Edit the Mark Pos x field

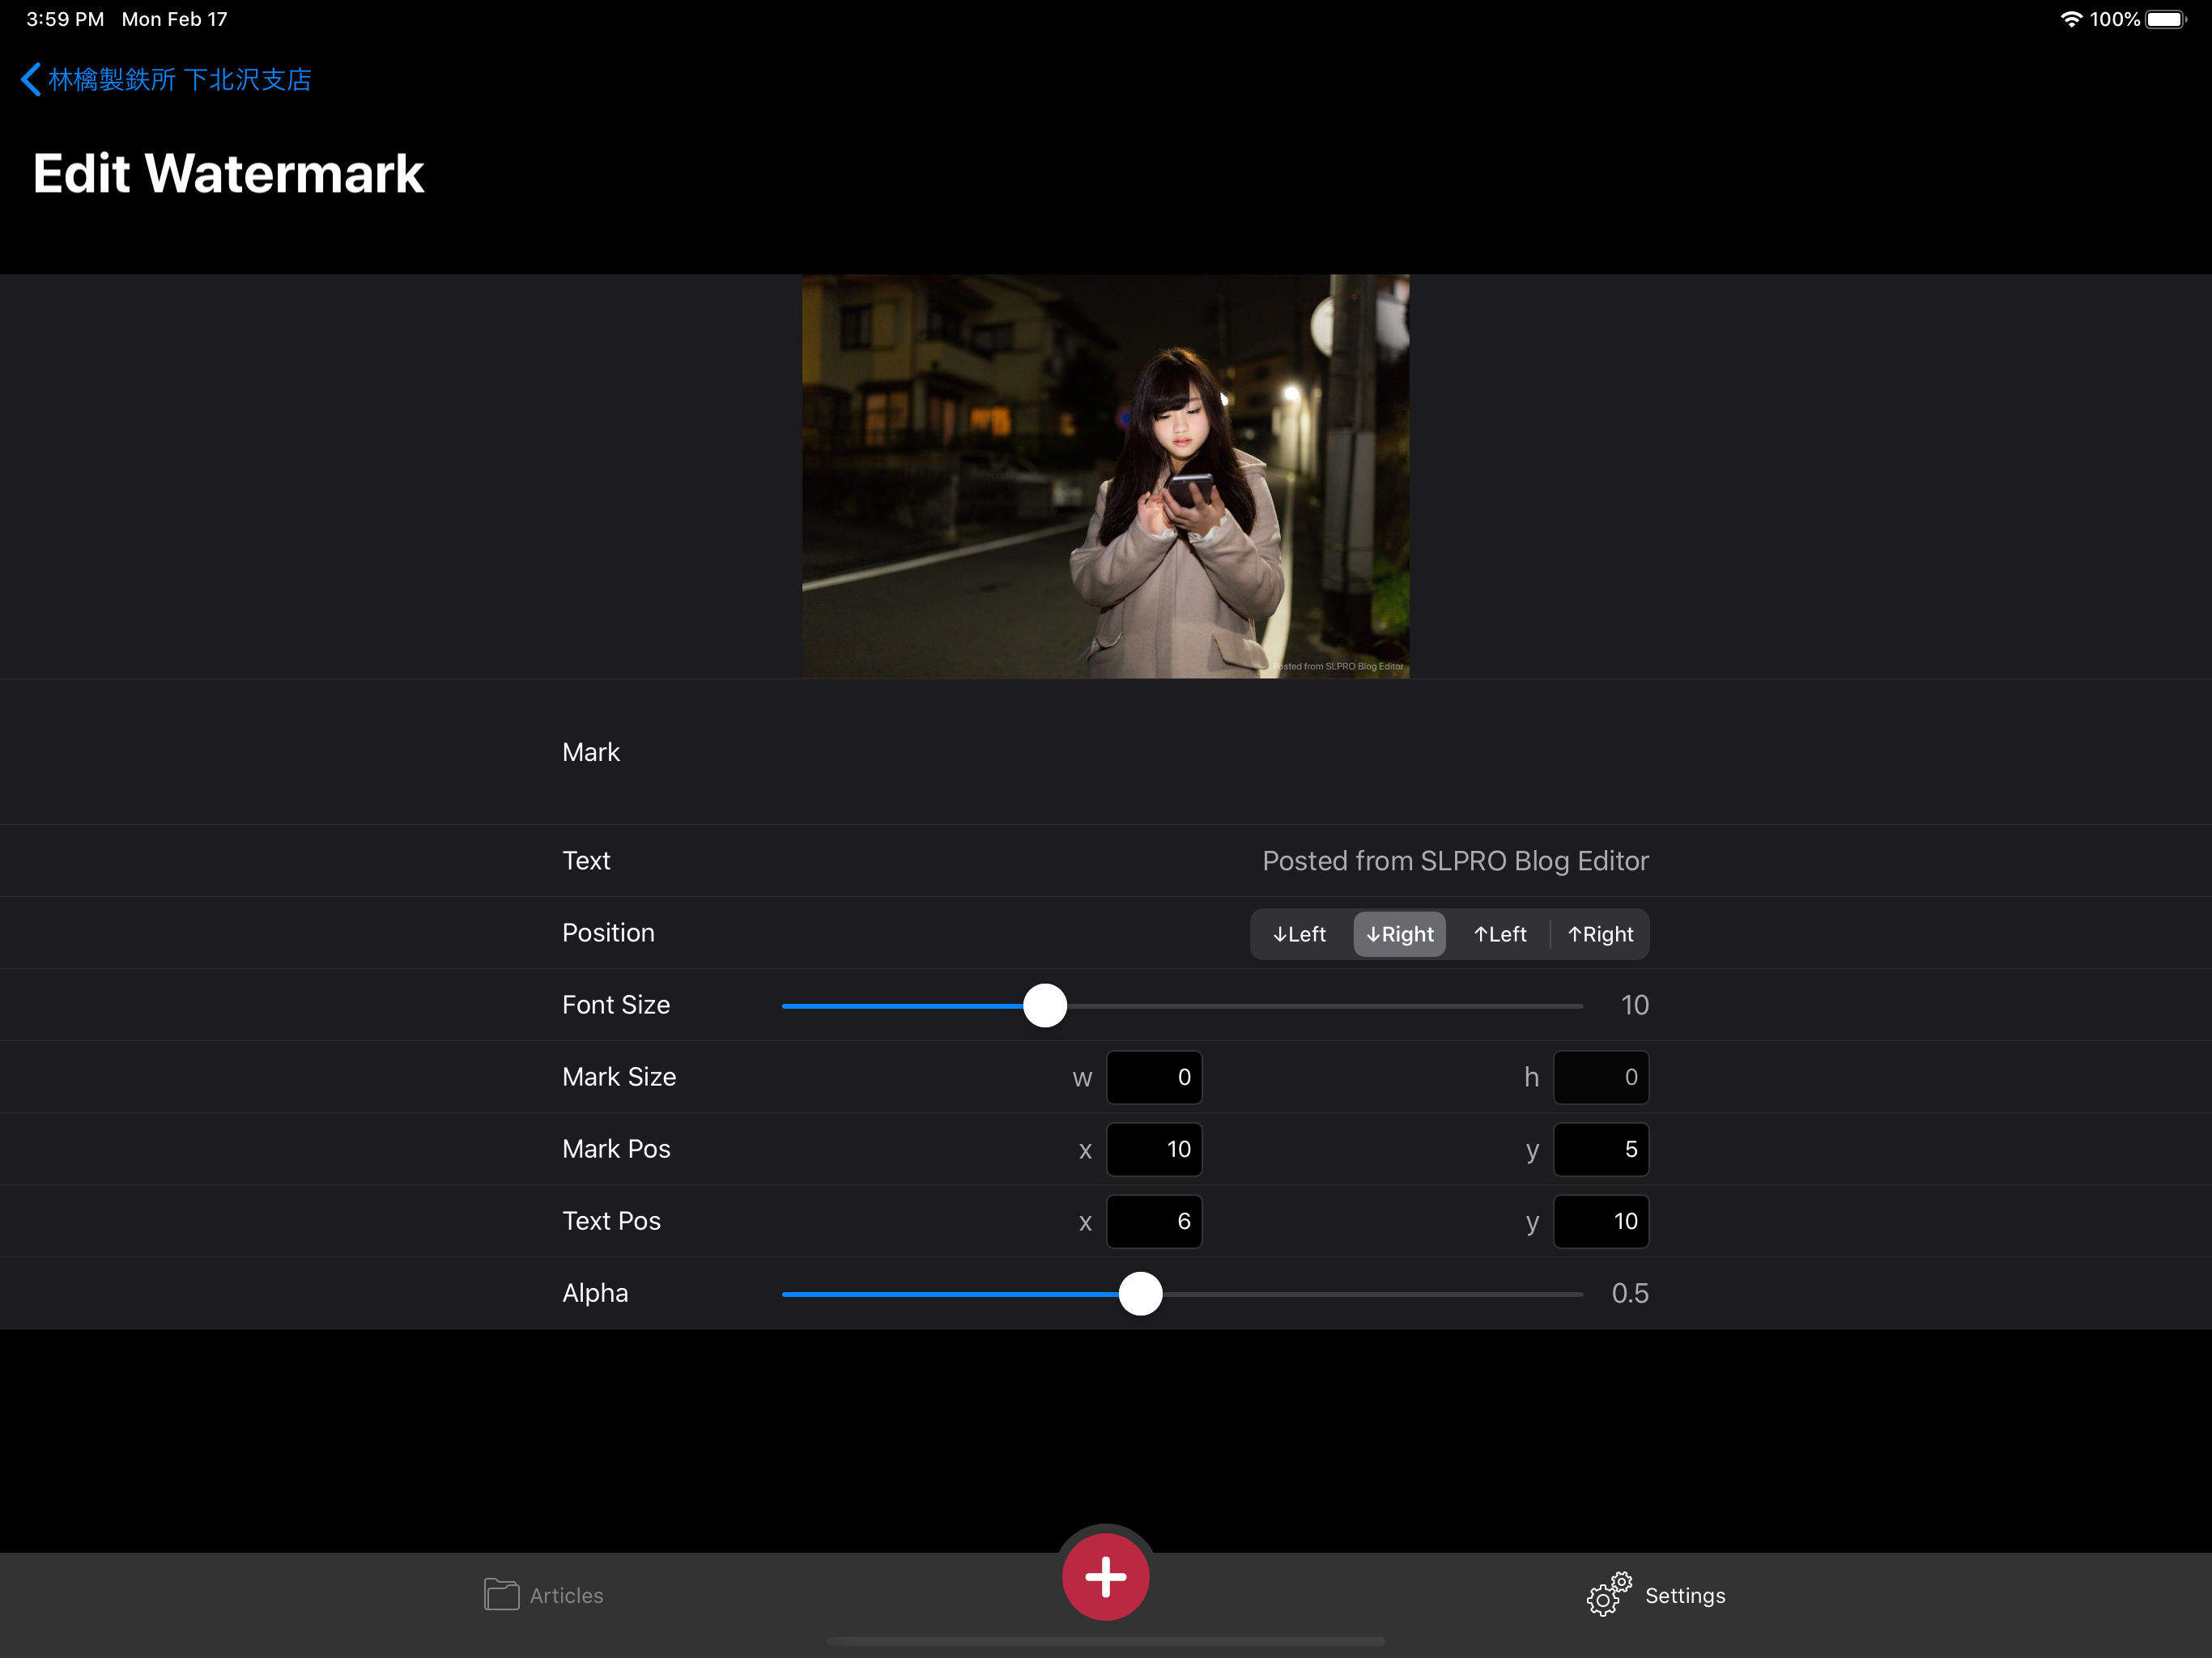click(1154, 1149)
